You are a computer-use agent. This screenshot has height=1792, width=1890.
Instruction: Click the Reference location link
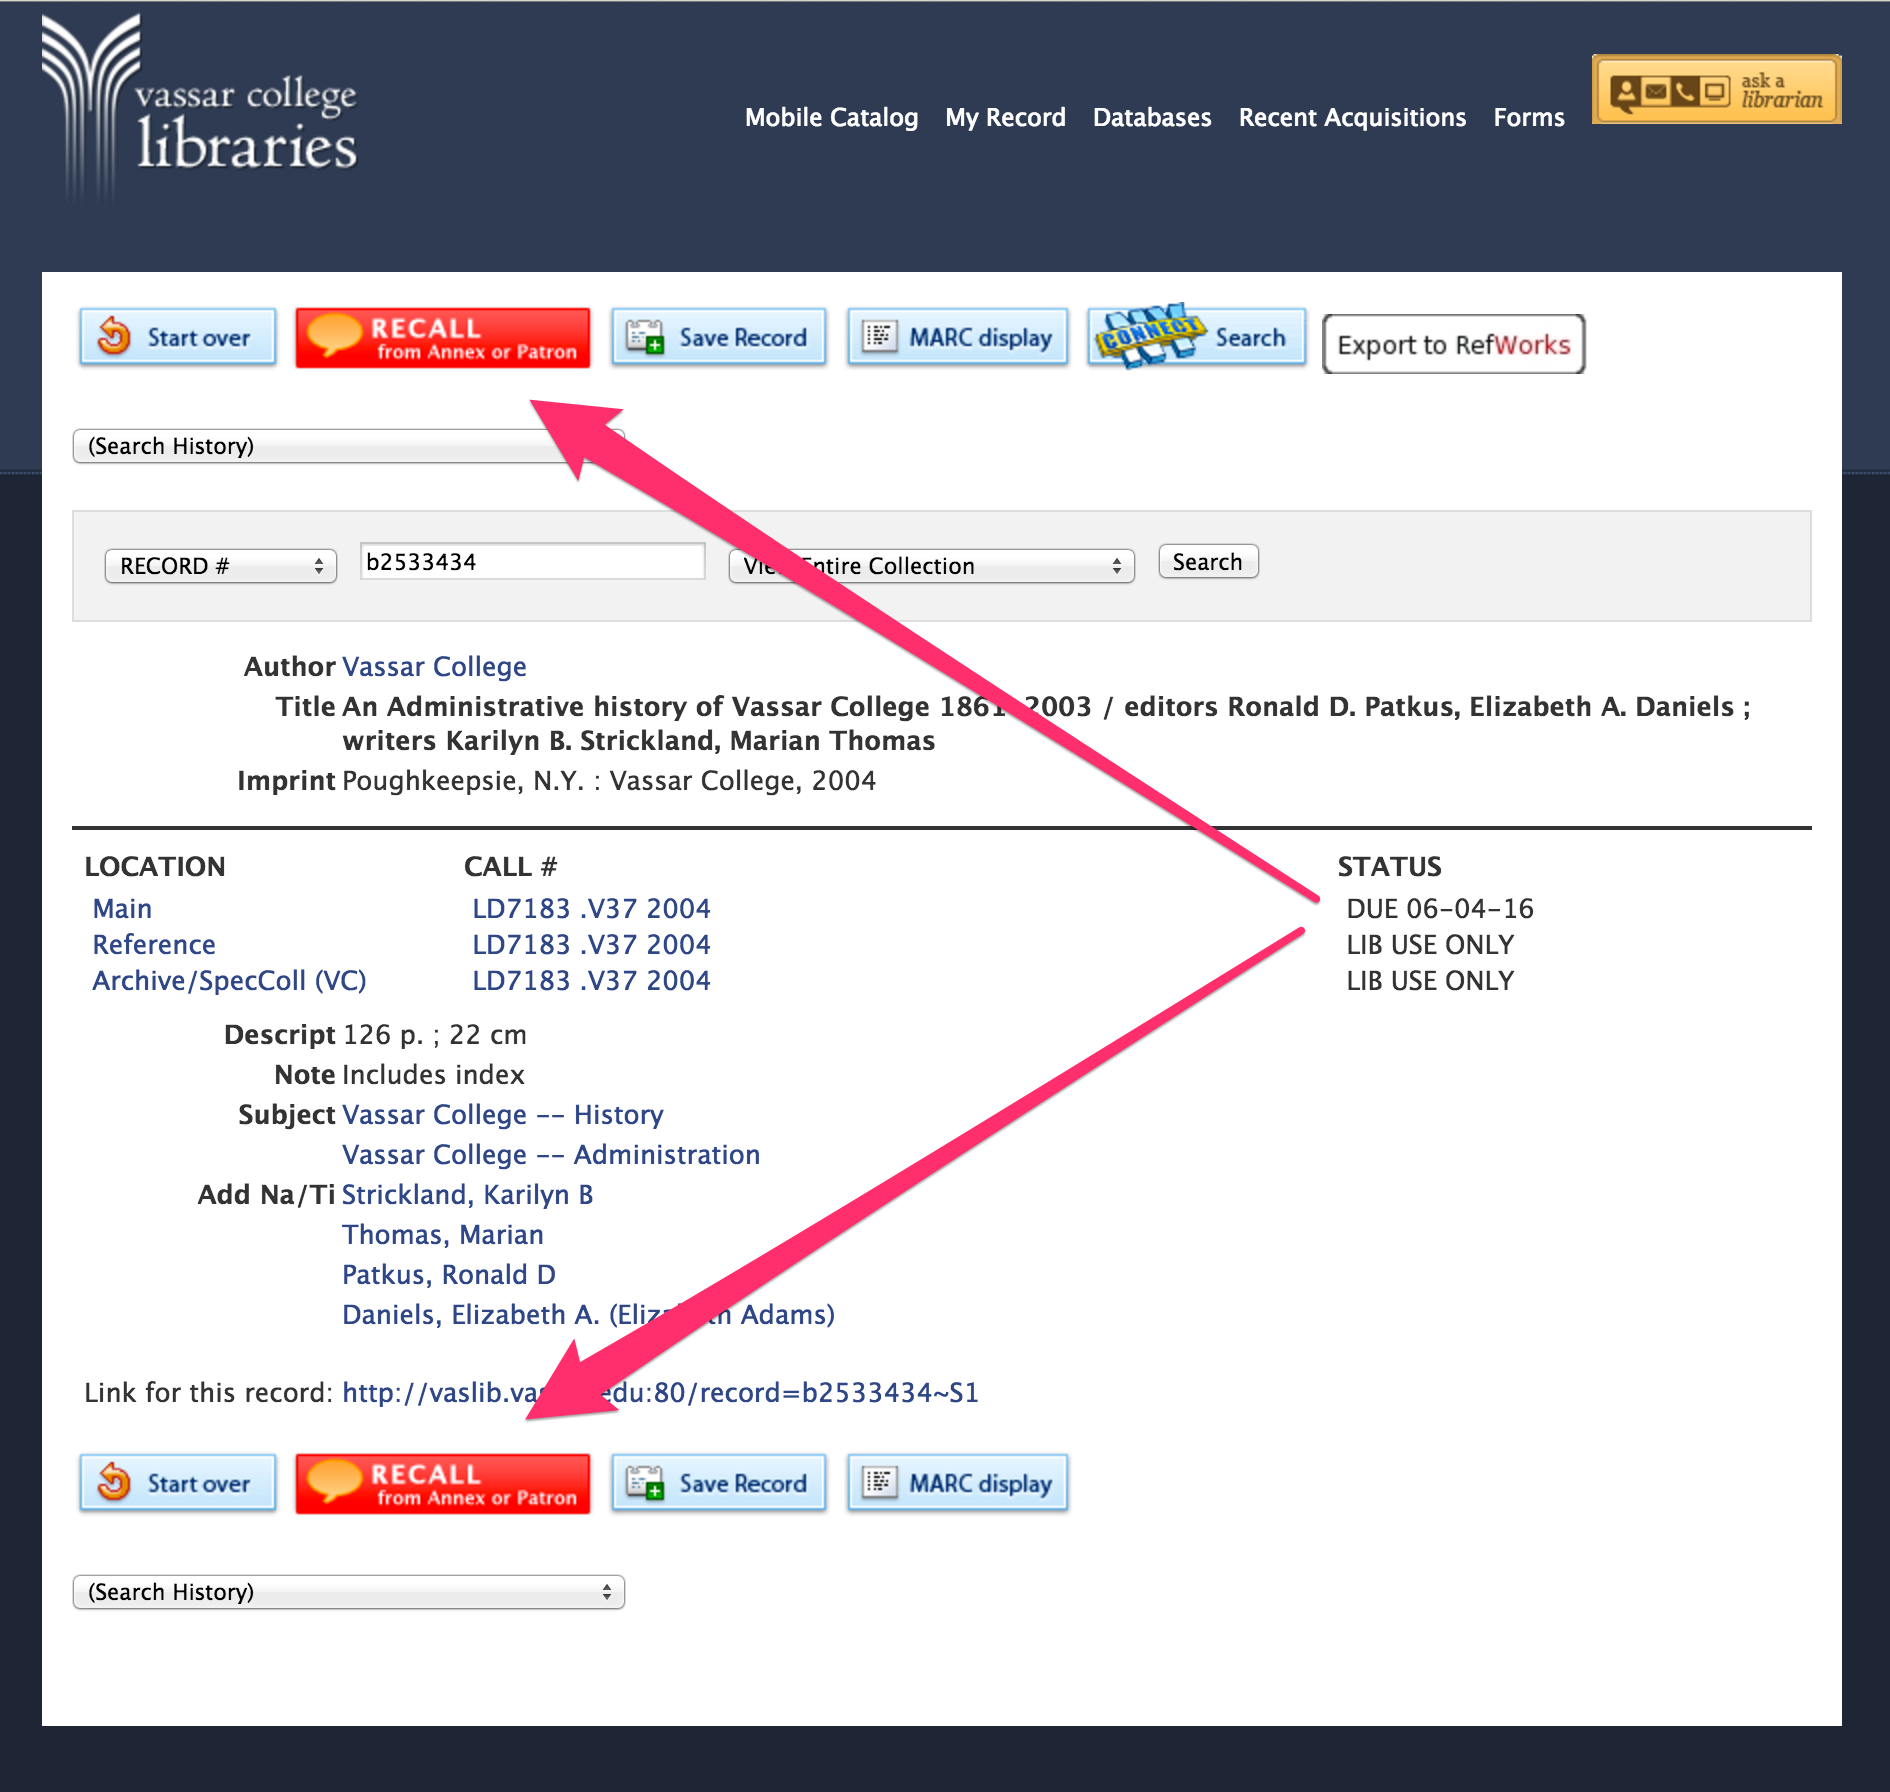(154, 945)
